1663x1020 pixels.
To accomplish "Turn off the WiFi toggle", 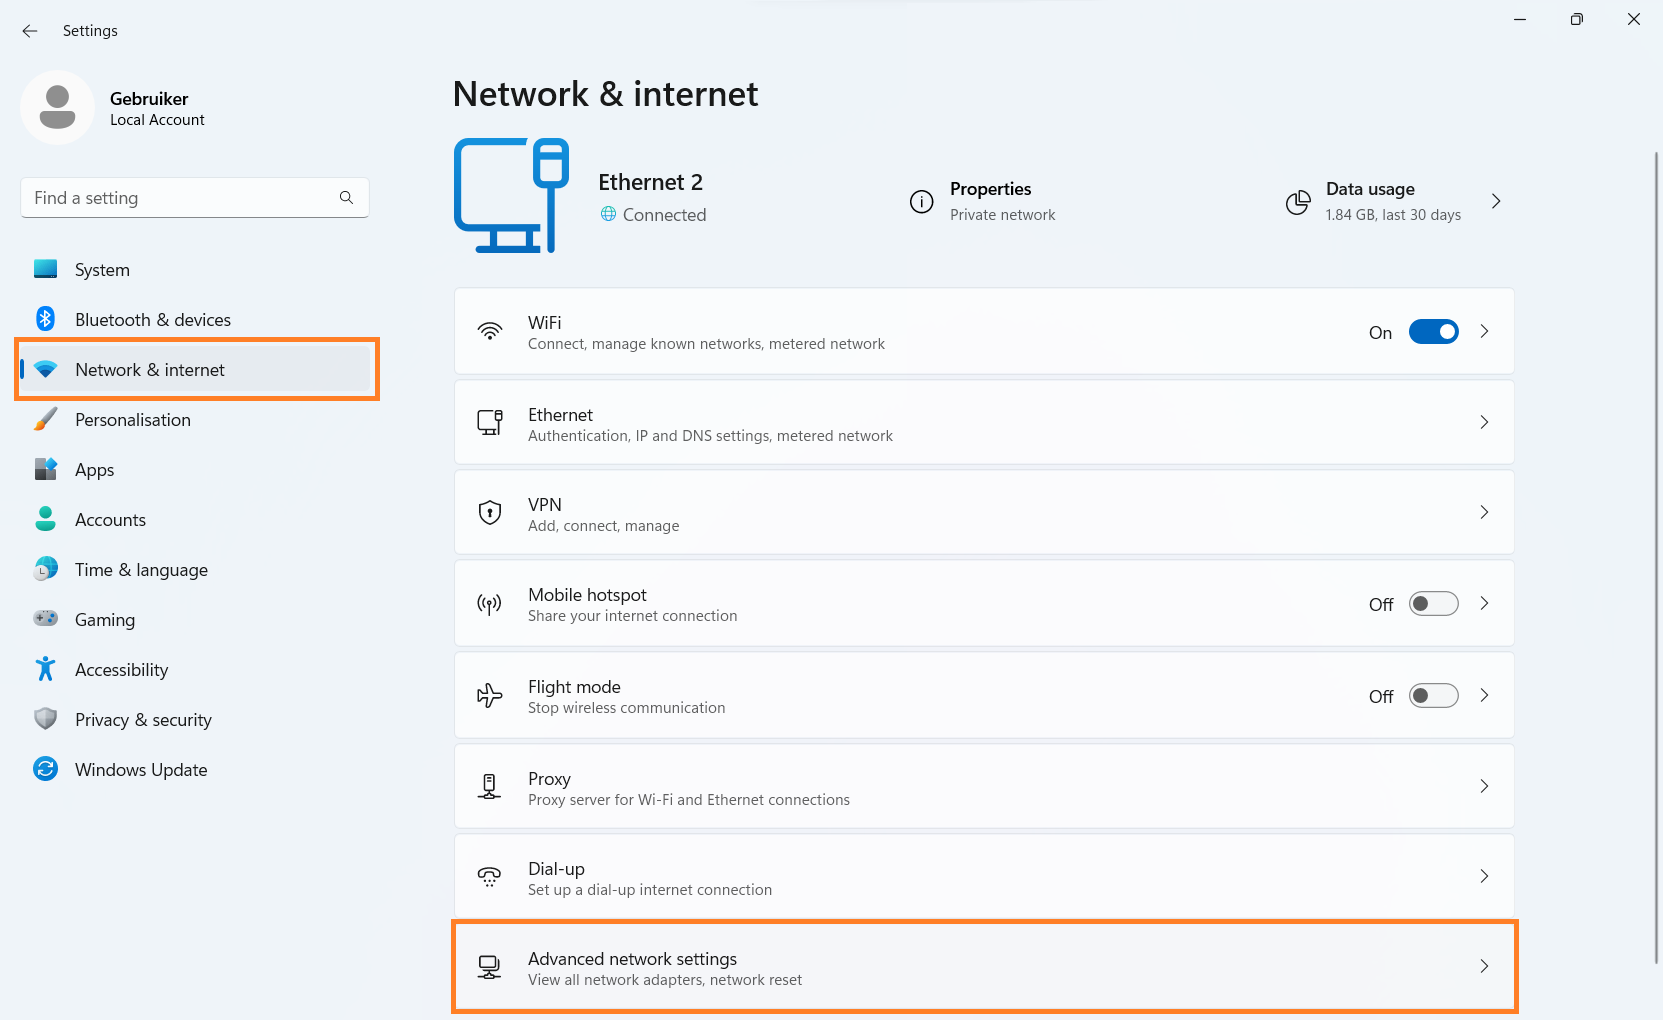I will coord(1434,332).
